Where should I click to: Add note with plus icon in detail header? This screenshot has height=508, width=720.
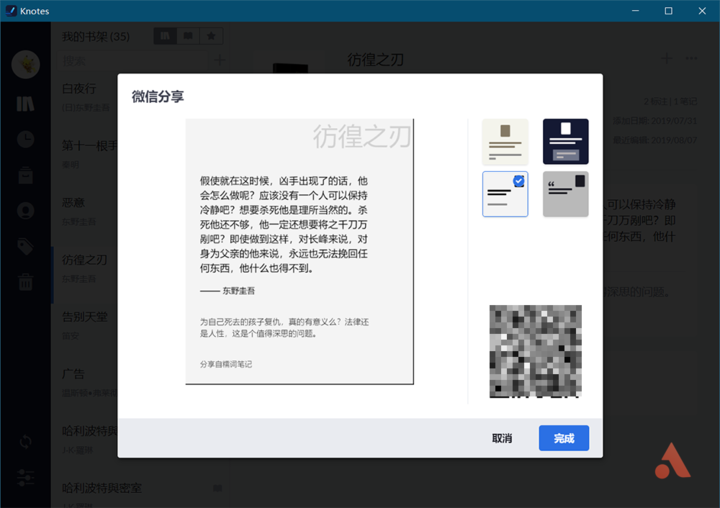click(x=666, y=59)
